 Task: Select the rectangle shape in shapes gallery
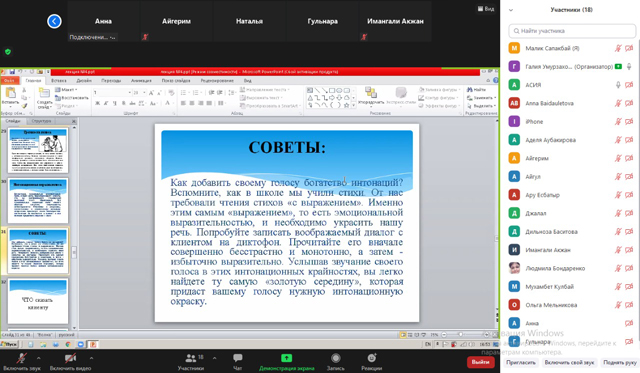pos(331,91)
